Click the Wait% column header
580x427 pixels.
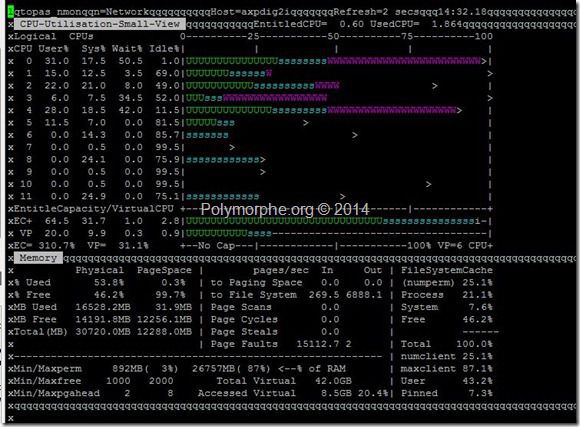point(127,49)
